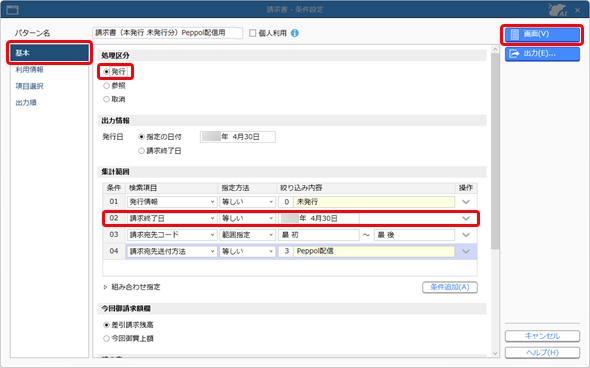Click the キャンセル button
Screen dimensions: 590x368
[x=542, y=336]
